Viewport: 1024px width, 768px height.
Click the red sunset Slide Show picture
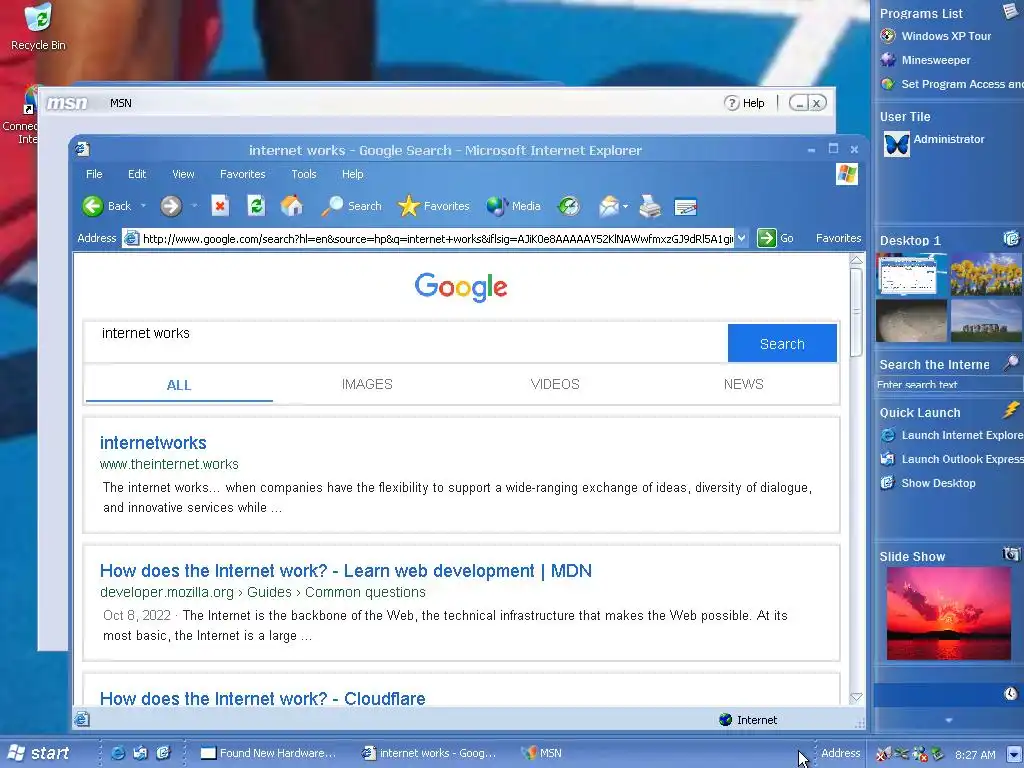[x=948, y=613]
